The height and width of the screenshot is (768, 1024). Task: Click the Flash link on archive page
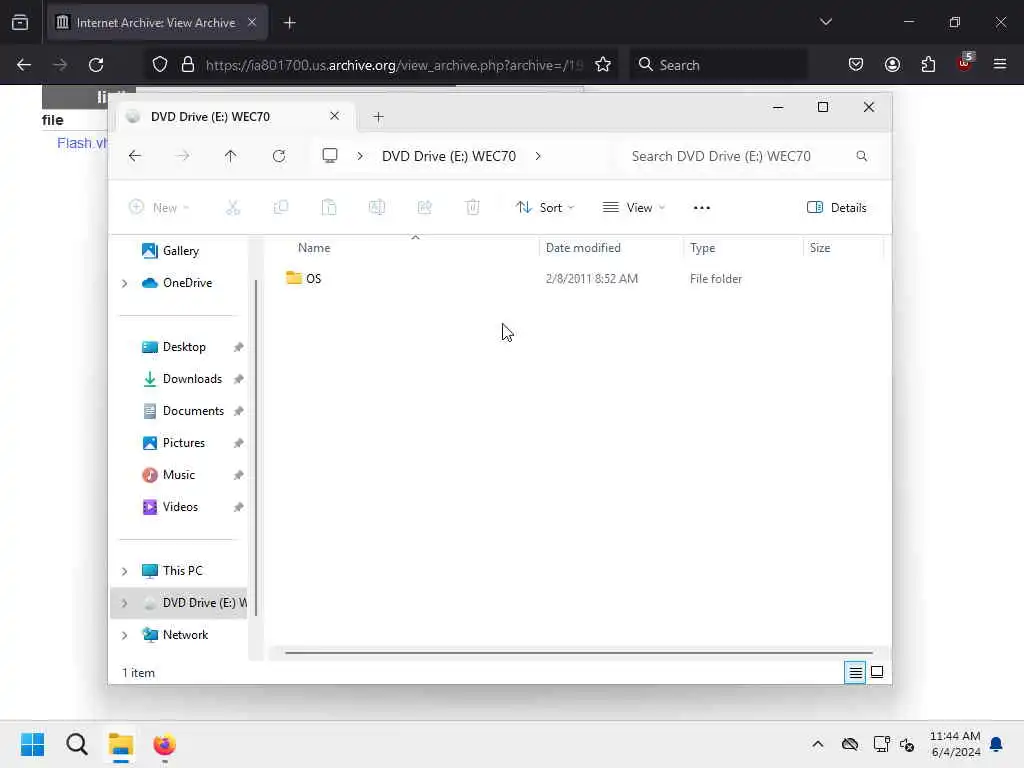pos(81,143)
